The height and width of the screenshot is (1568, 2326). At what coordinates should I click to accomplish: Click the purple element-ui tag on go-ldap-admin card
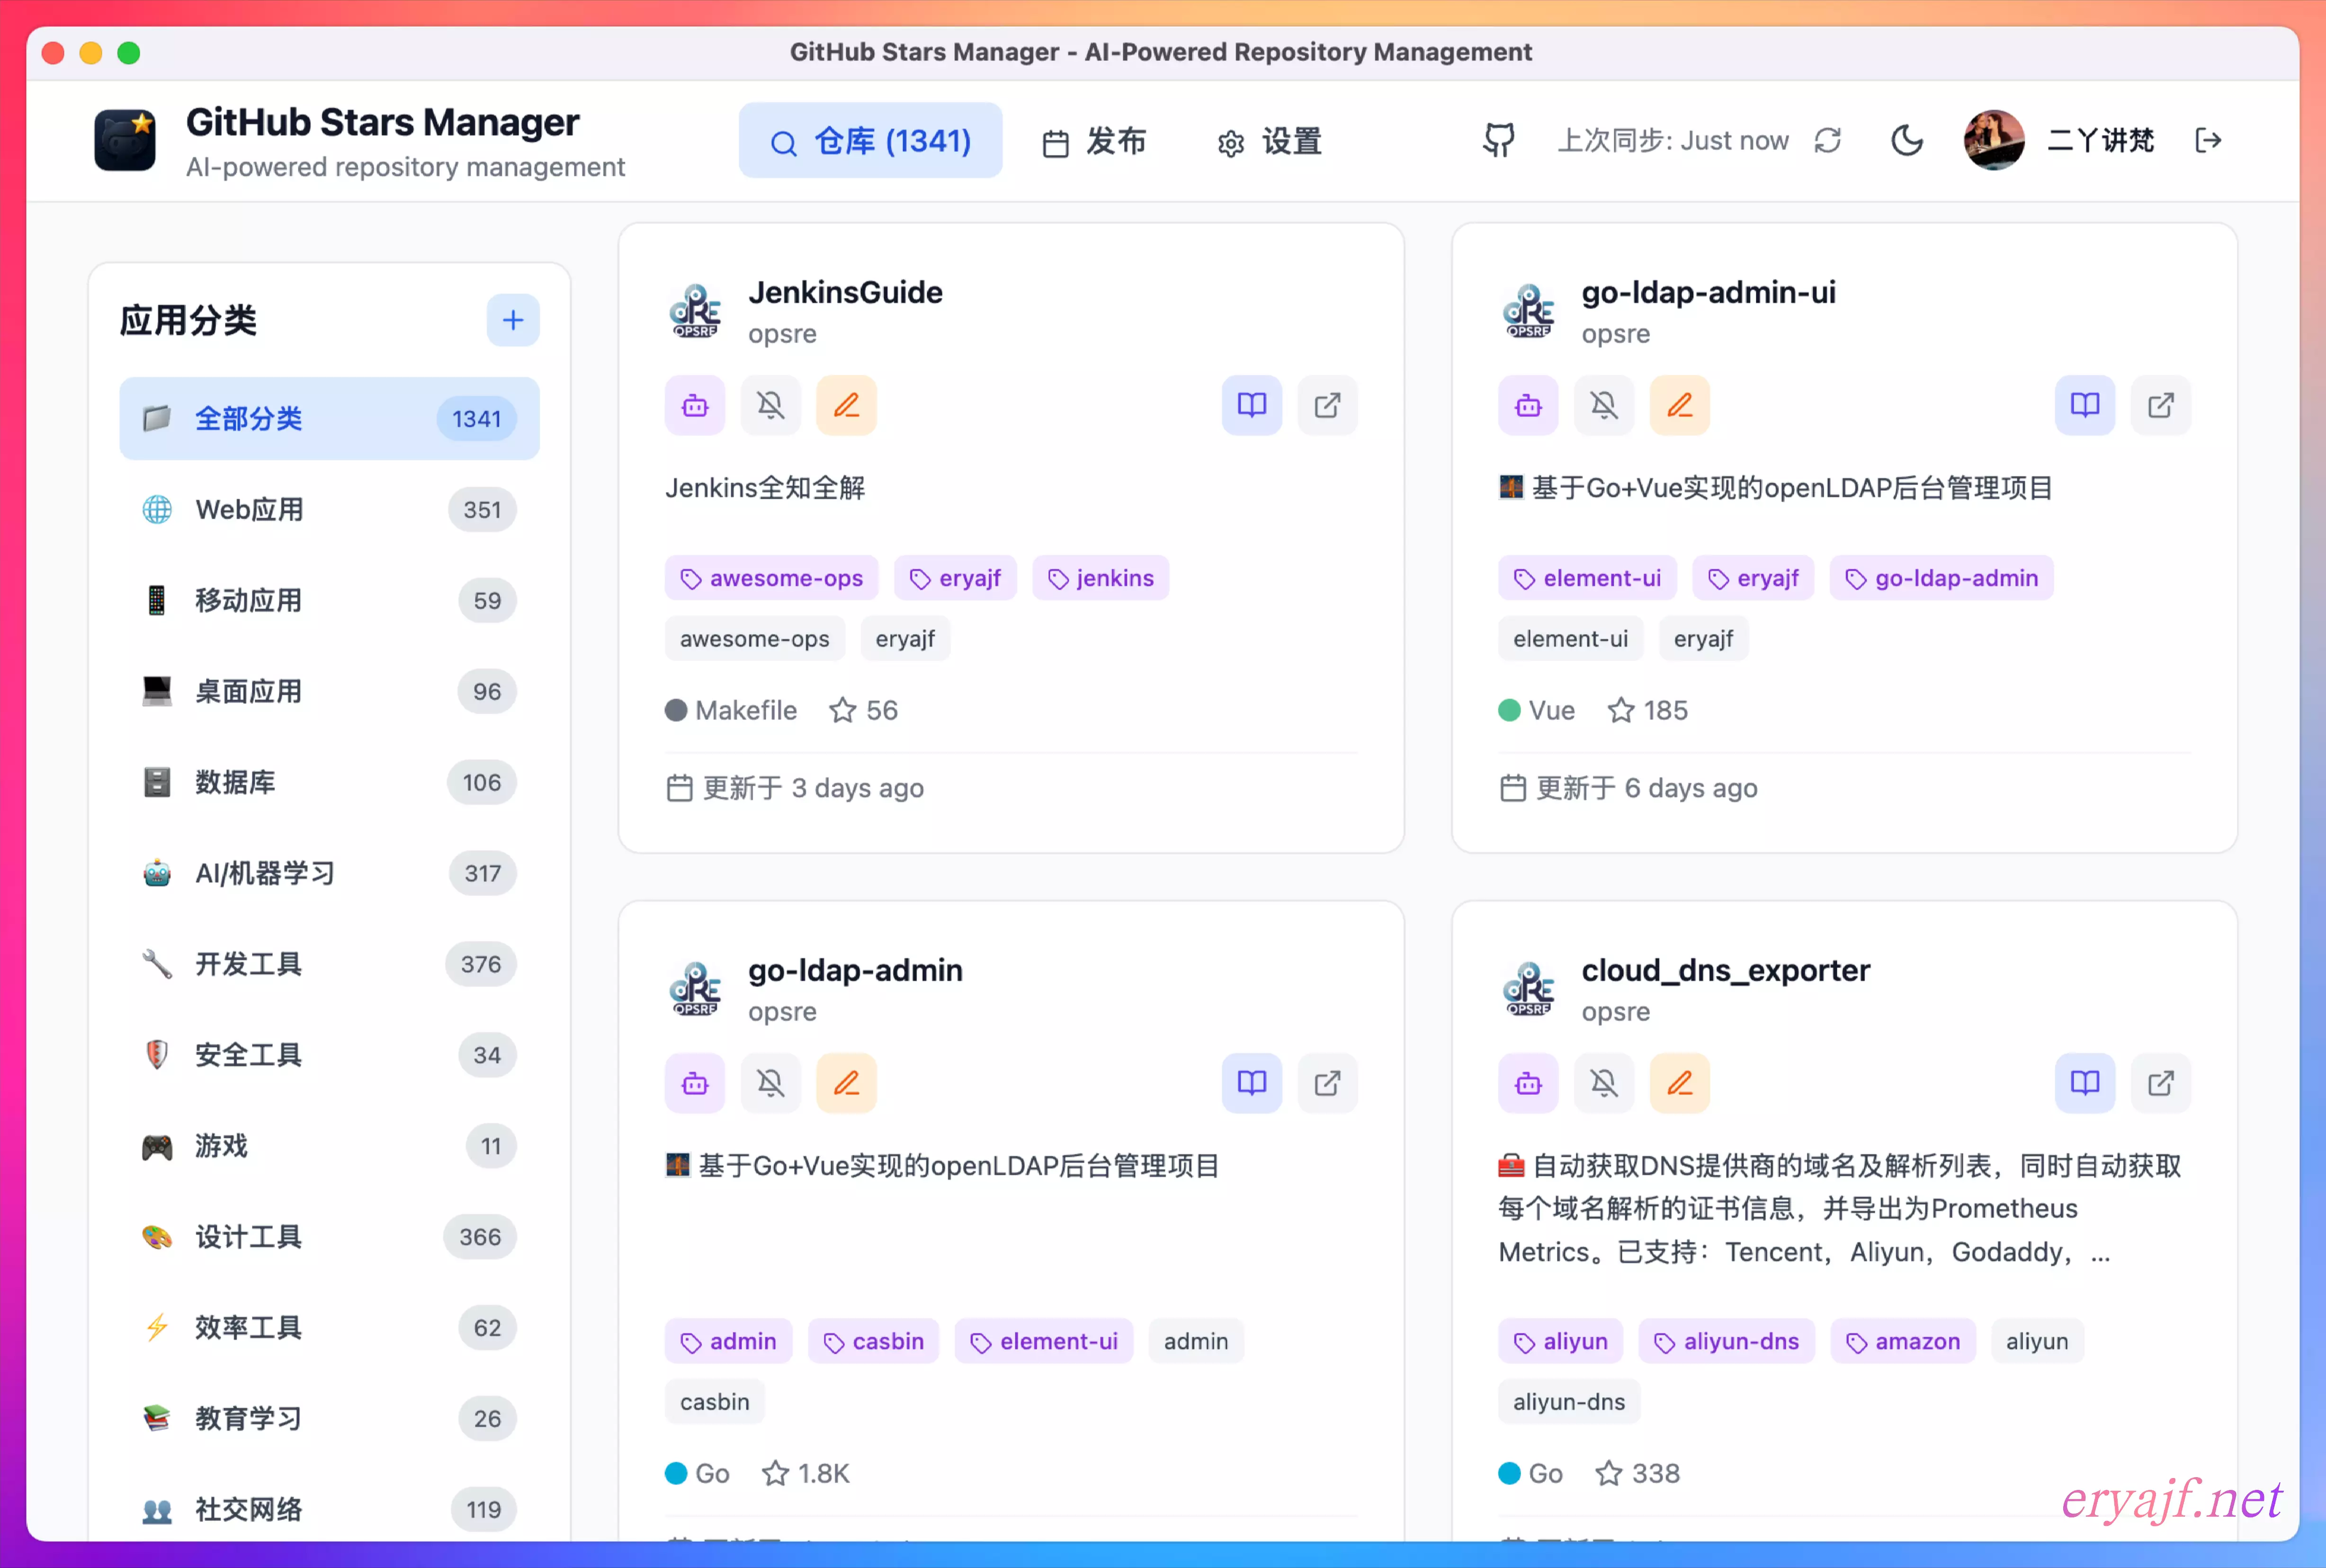[x=1044, y=1342]
